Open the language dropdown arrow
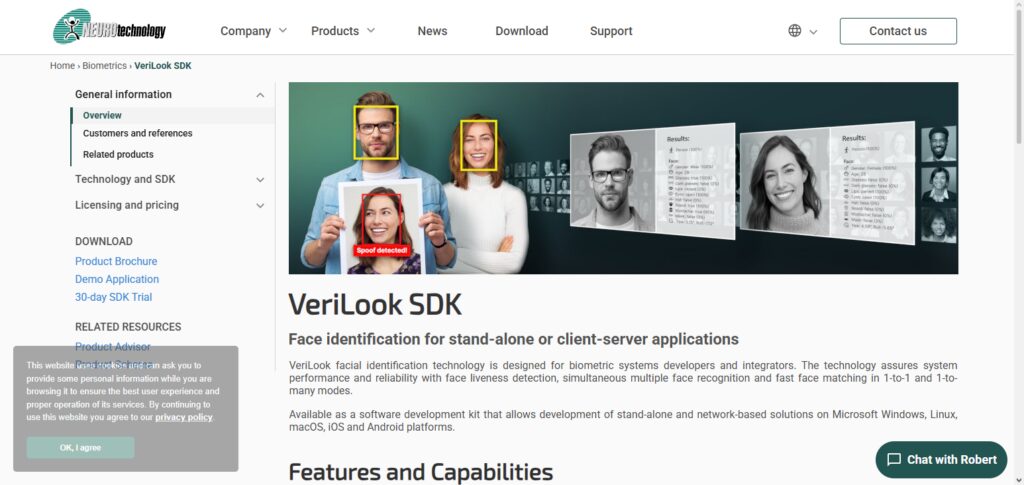This screenshot has width=1024, height=485. (x=813, y=31)
